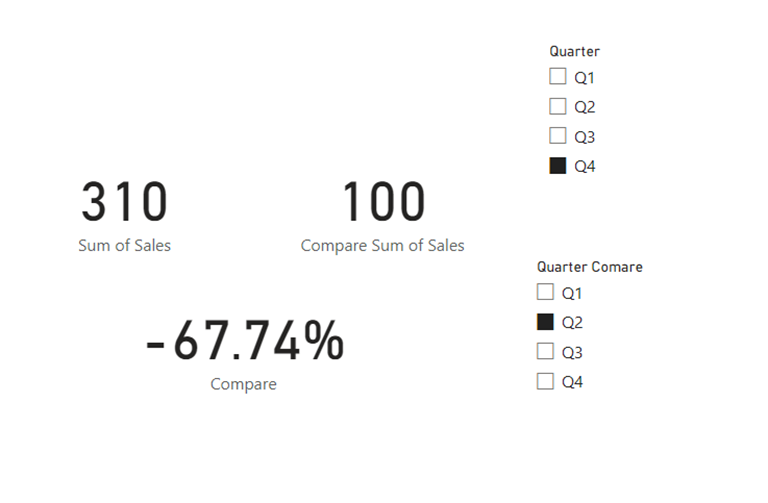Enable Q3 checkbox in Quarter slicer
This screenshot has width=768, height=503.
click(x=558, y=136)
